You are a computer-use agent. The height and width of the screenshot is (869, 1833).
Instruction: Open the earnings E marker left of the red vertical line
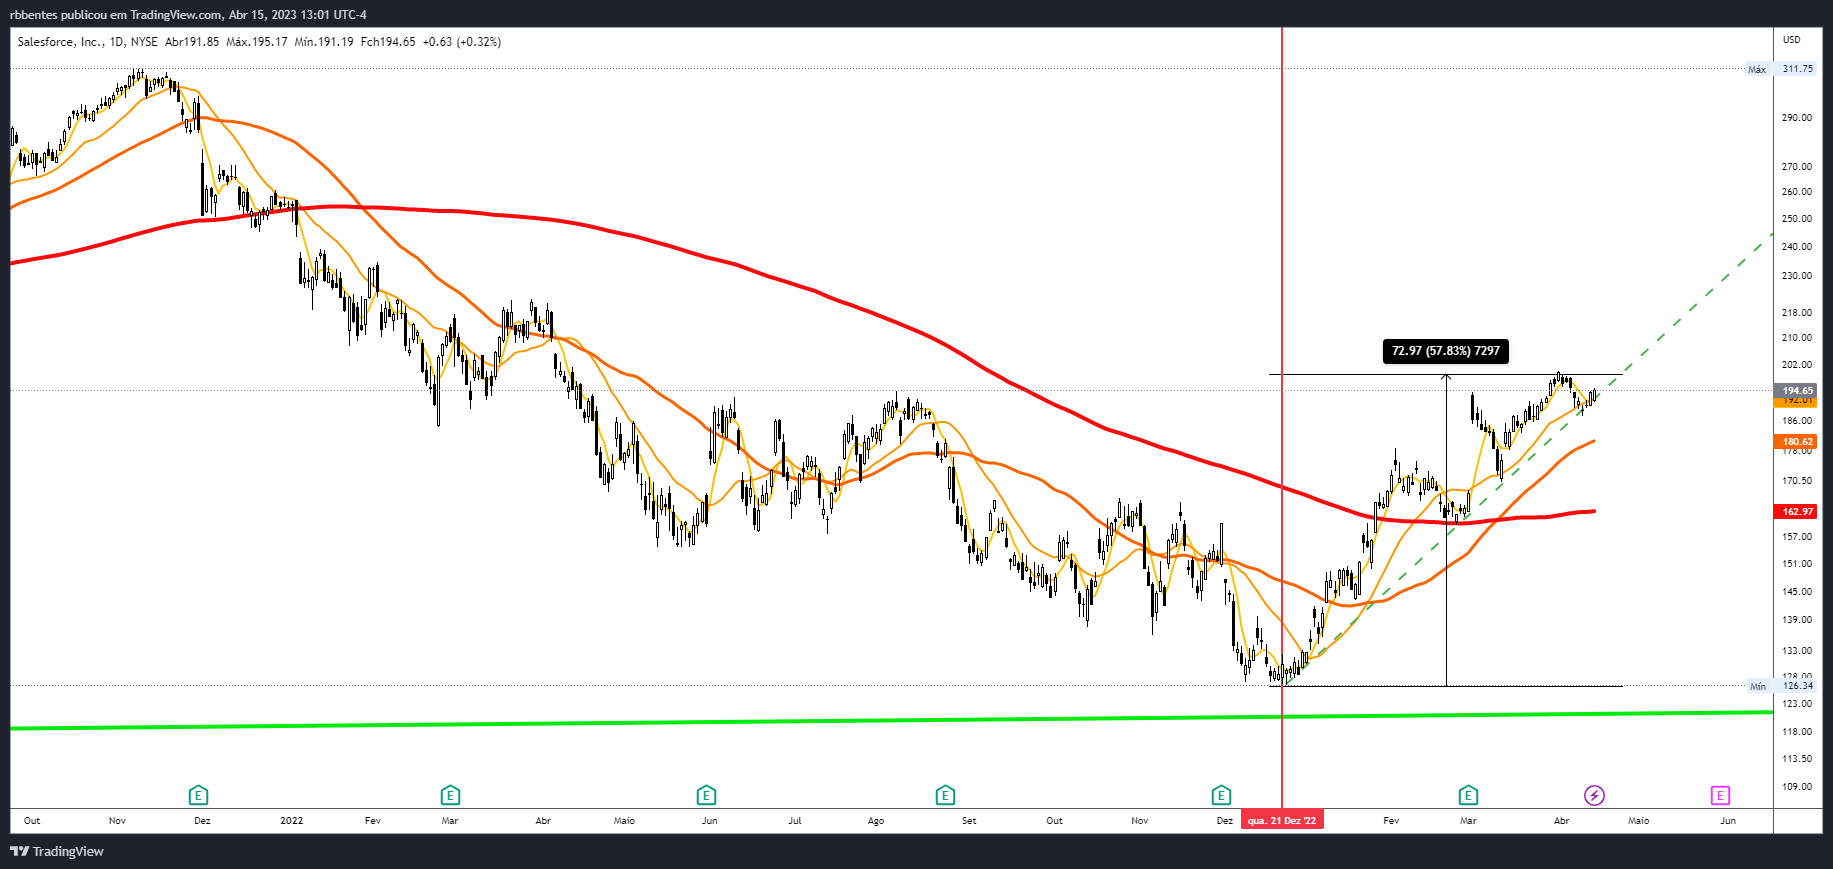[1221, 796]
